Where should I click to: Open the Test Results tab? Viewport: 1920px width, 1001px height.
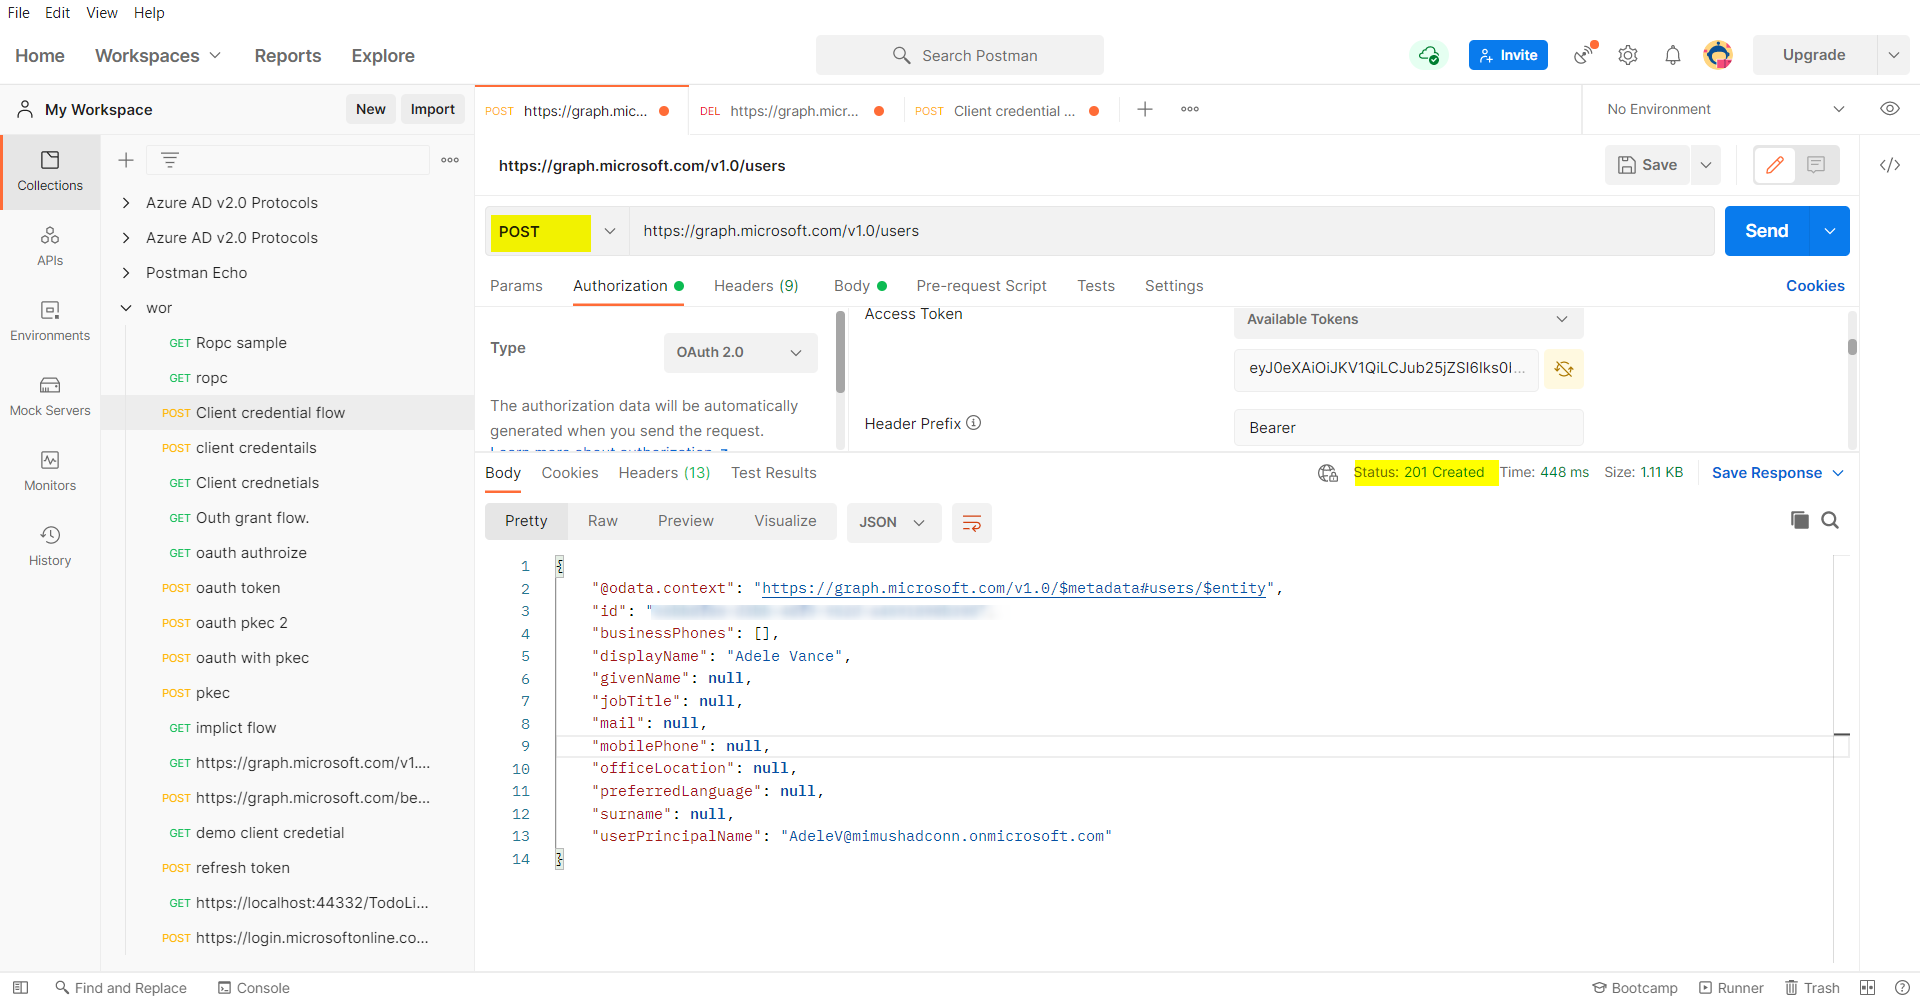click(773, 472)
